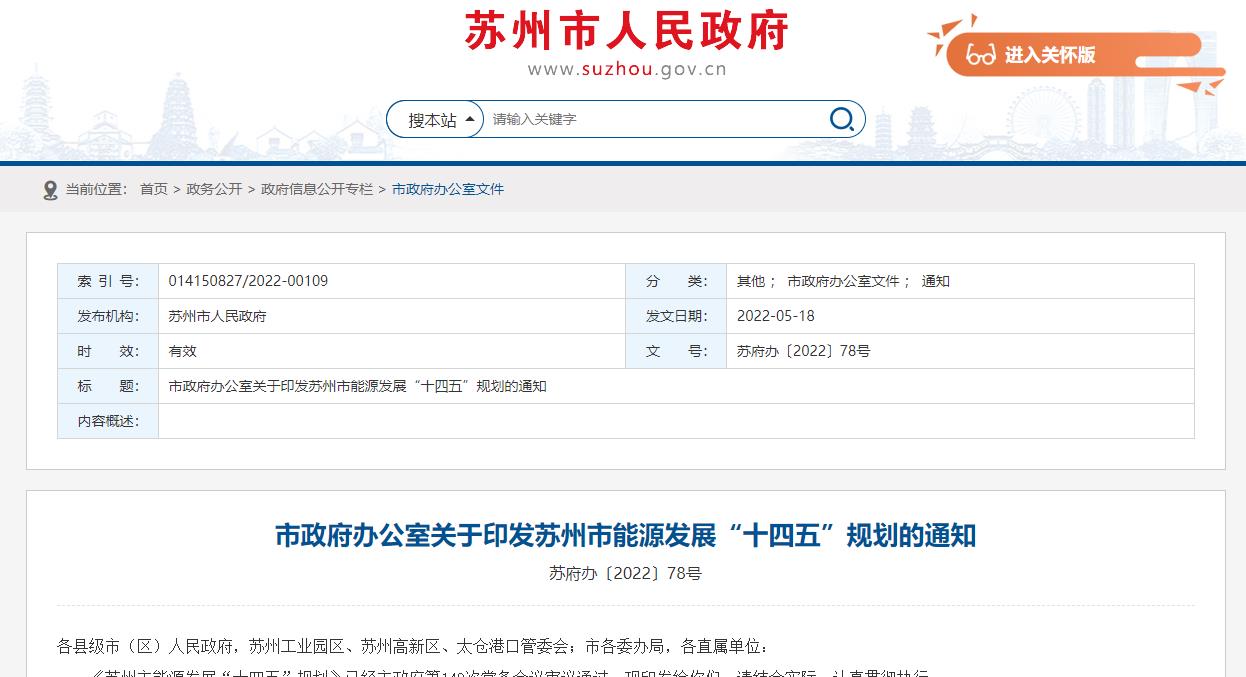Viewport: 1246px width, 677px height.
Task: Select 市政府办公室文件 breadcrumb link
Action: pyautogui.click(x=448, y=189)
